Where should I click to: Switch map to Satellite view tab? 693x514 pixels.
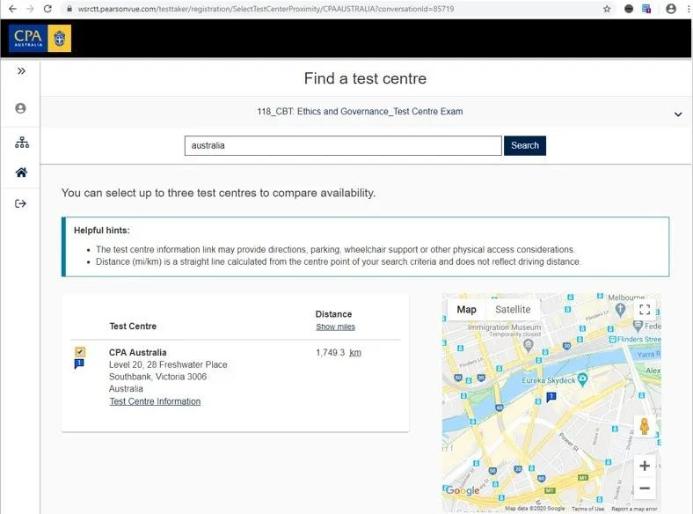513,309
